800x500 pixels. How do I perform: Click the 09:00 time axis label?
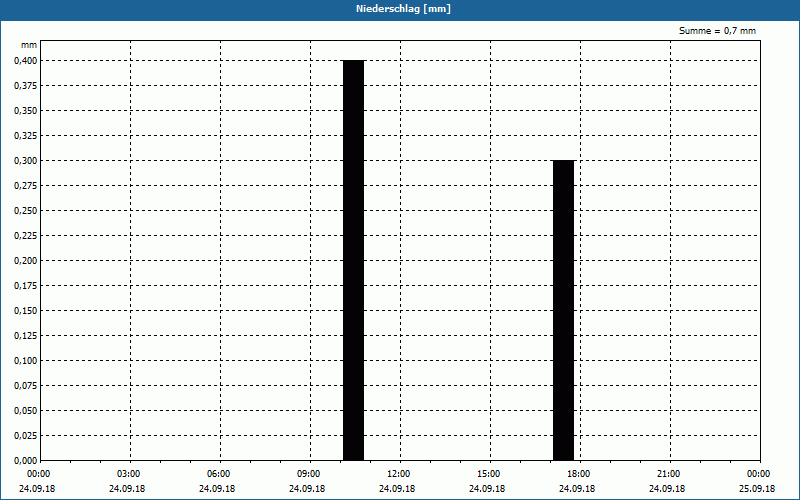[309, 474]
